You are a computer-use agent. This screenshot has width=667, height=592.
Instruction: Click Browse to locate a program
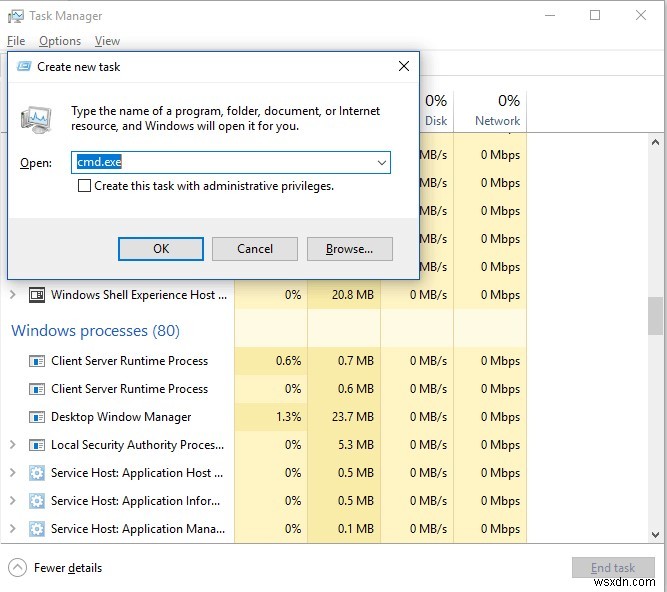tap(349, 249)
